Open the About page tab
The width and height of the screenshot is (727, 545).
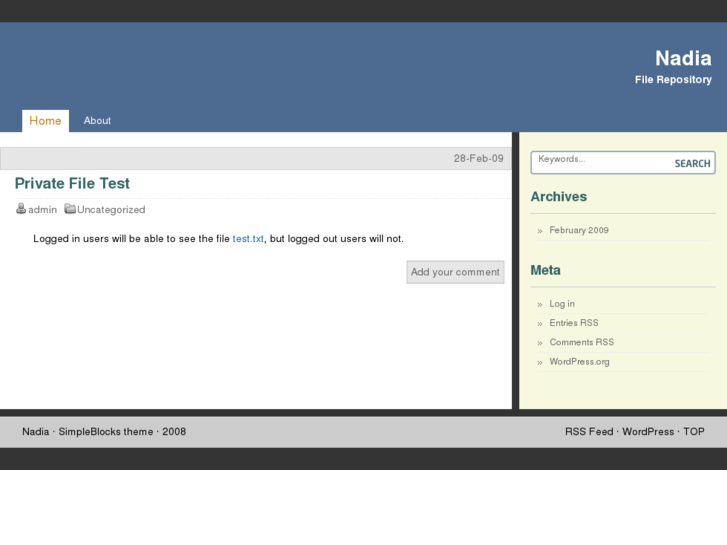97,121
